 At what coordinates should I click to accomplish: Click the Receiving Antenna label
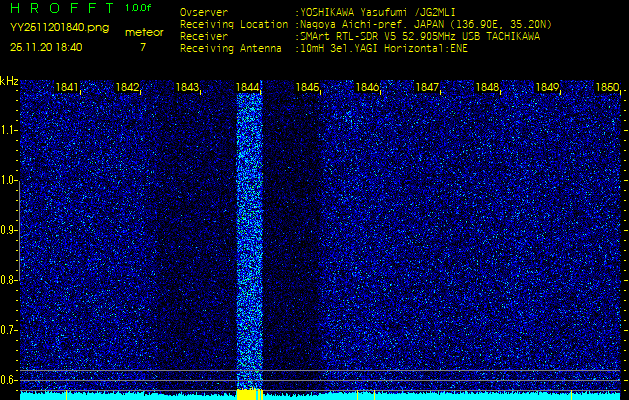click(x=231, y=49)
